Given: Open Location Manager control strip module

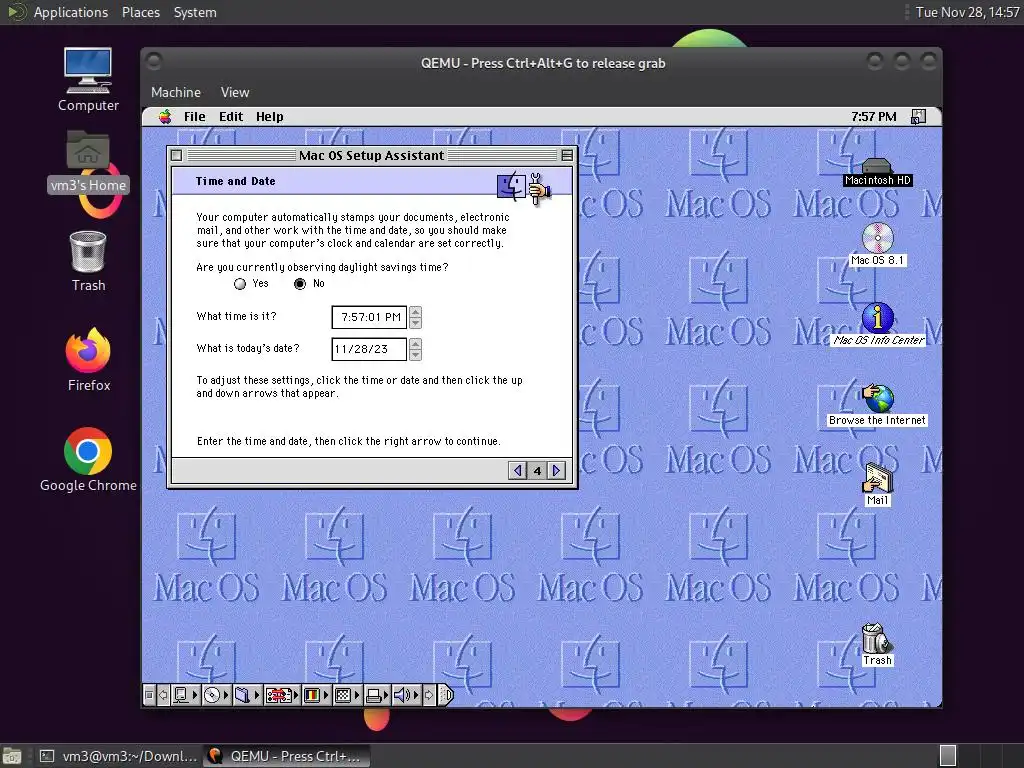Looking at the screenshot, I should [x=281, y=696].
